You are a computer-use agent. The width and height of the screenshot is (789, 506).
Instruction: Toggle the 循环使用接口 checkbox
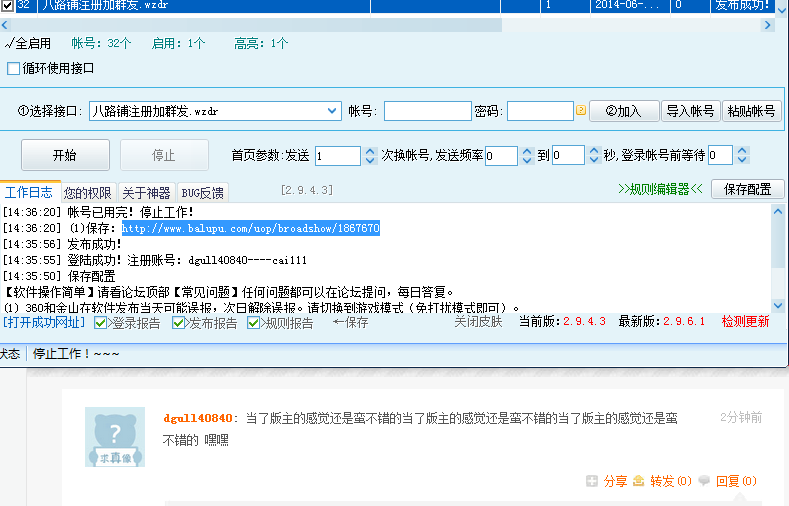point(14,68)
